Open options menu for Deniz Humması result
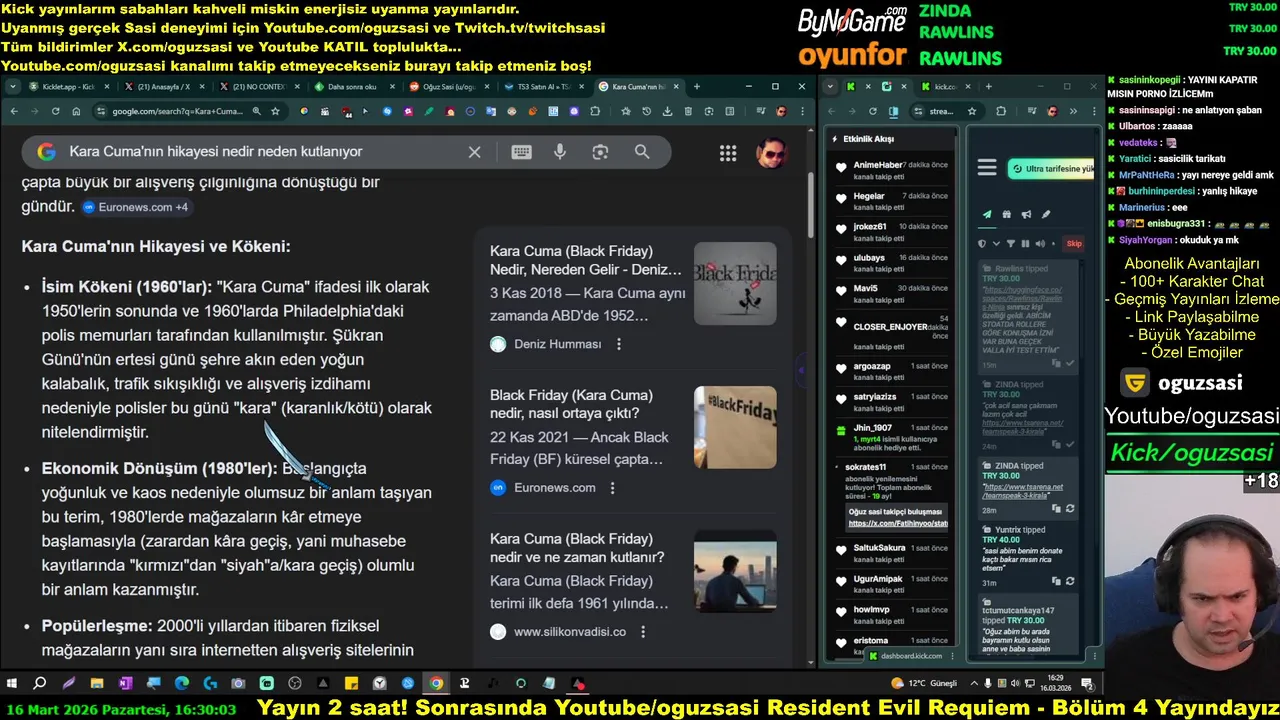Screen dimensions: 1280x720 point(619,344)
